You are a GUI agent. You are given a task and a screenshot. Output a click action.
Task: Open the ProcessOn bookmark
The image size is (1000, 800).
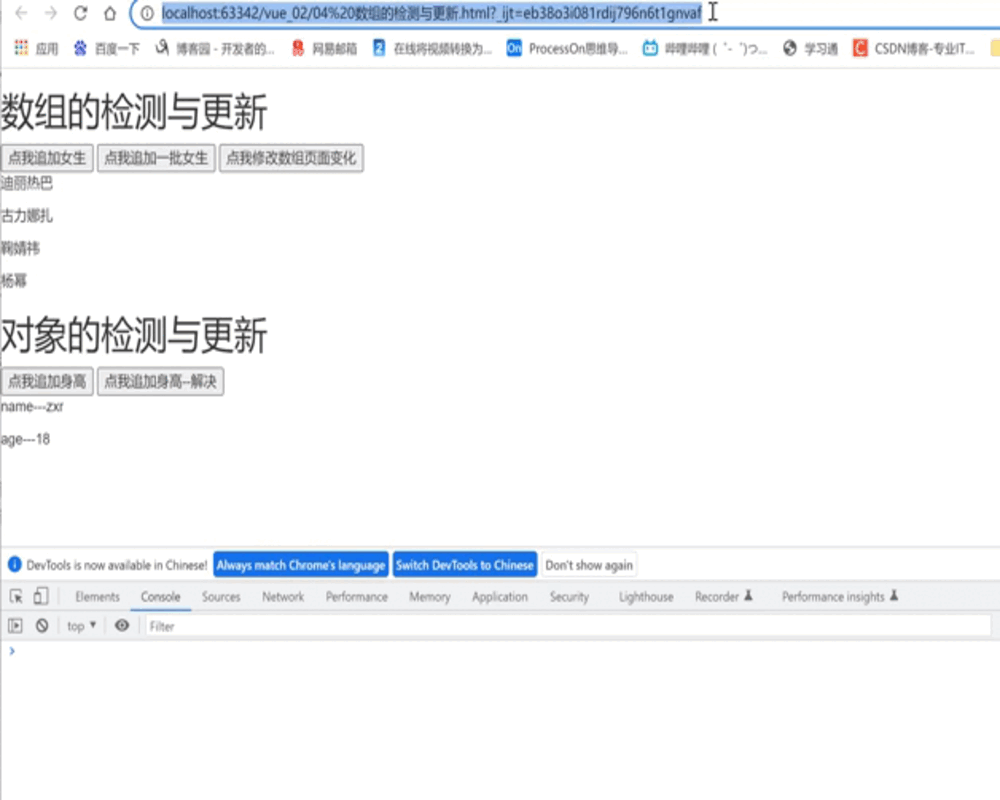tap(567, 48)
